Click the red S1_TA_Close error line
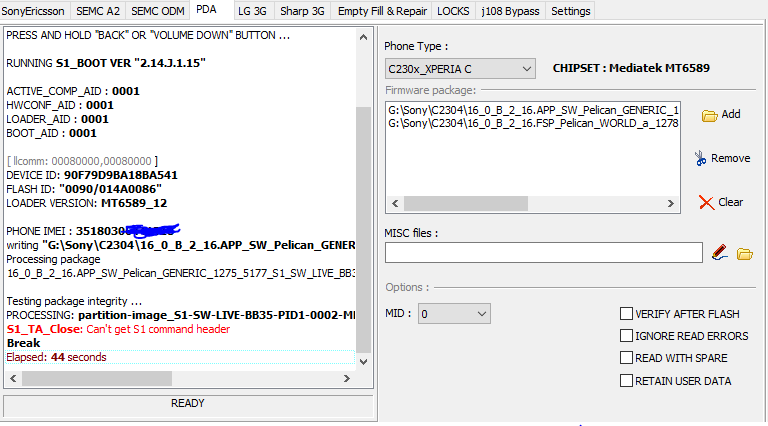This screenshot has height=426, width=768. point(118,329)
